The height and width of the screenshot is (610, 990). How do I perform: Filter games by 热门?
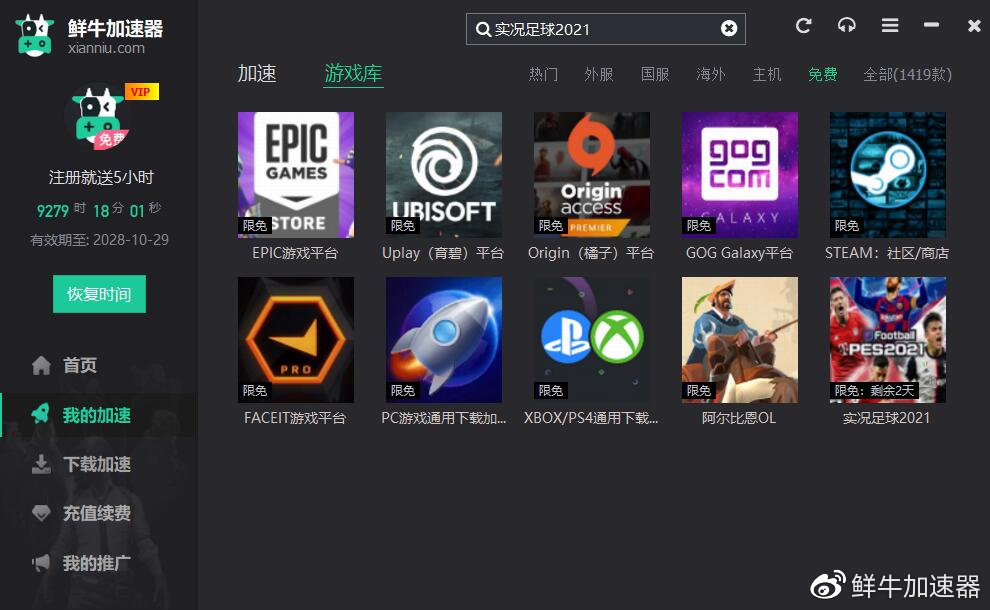542,74
